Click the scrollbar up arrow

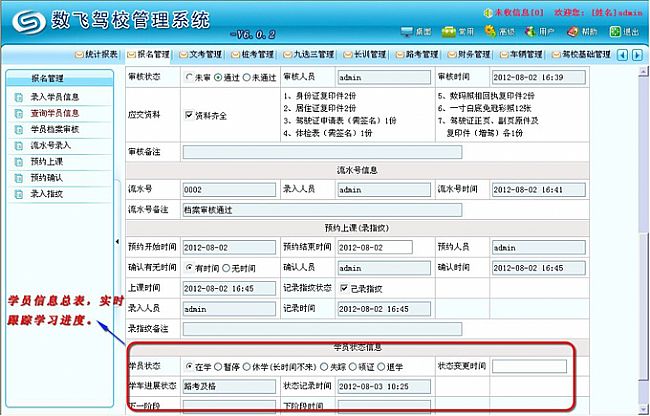click(643, 71)
